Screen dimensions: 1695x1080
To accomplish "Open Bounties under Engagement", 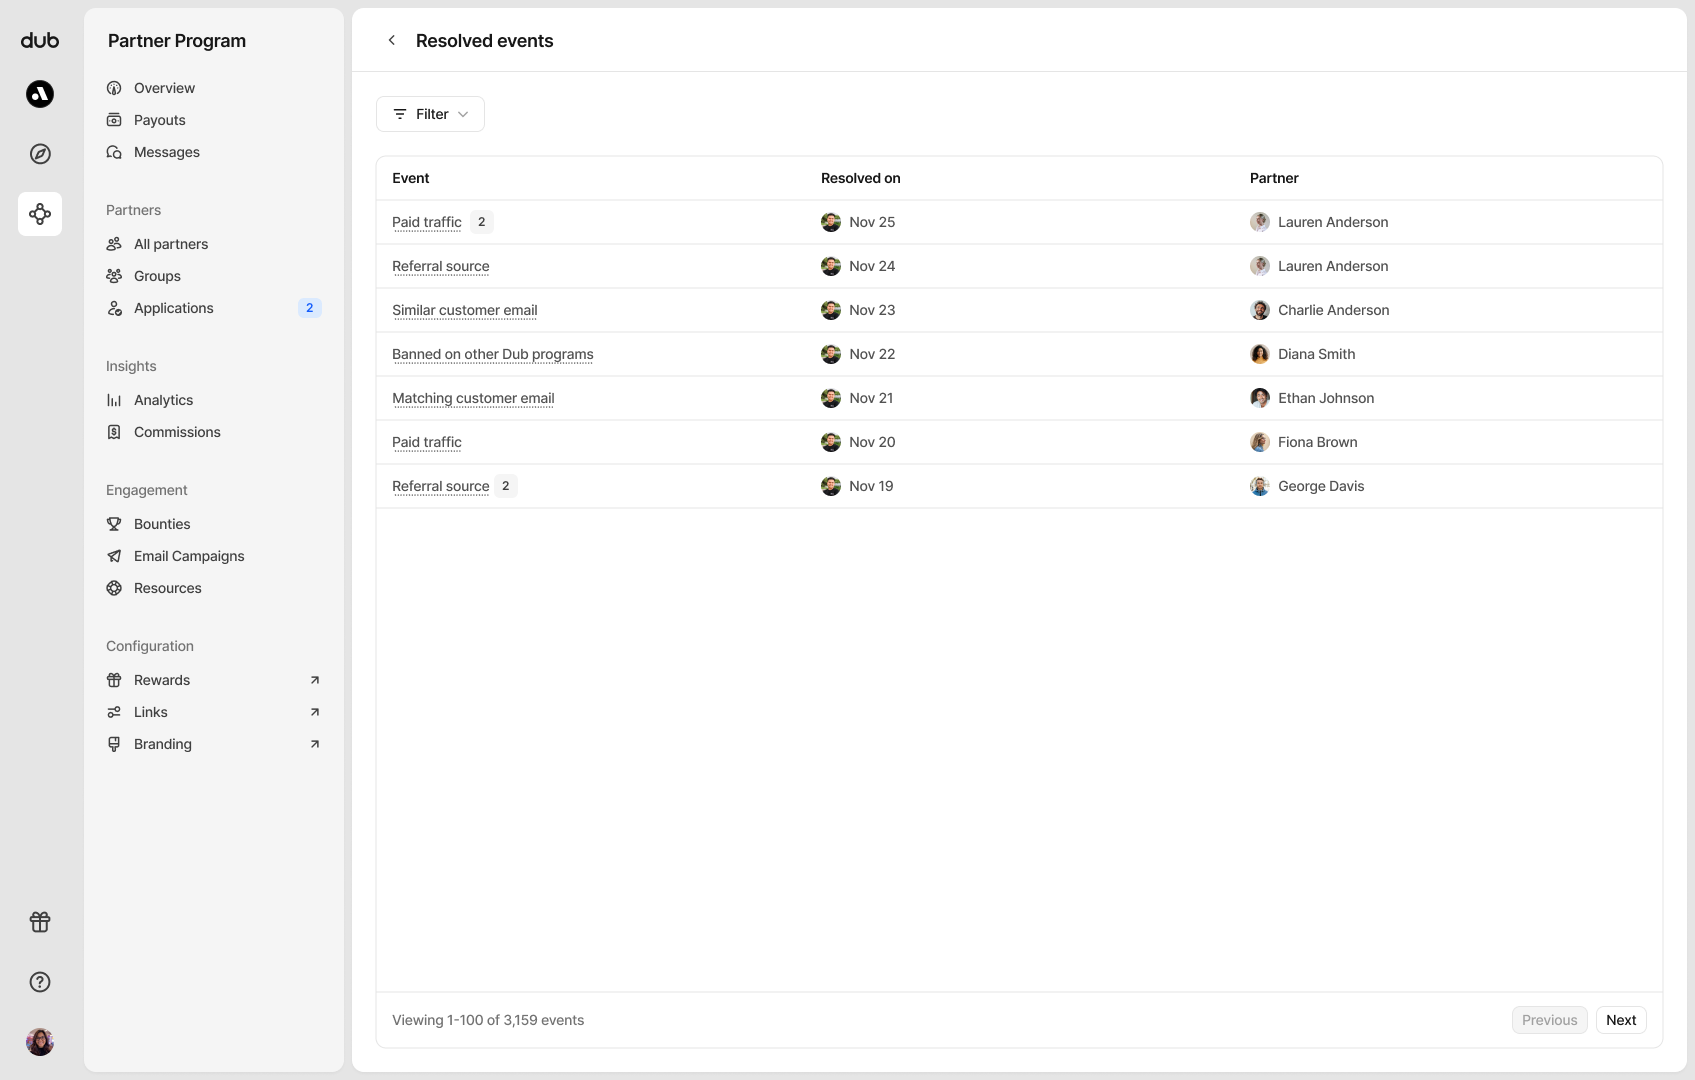I will click(x=162, y=524).
